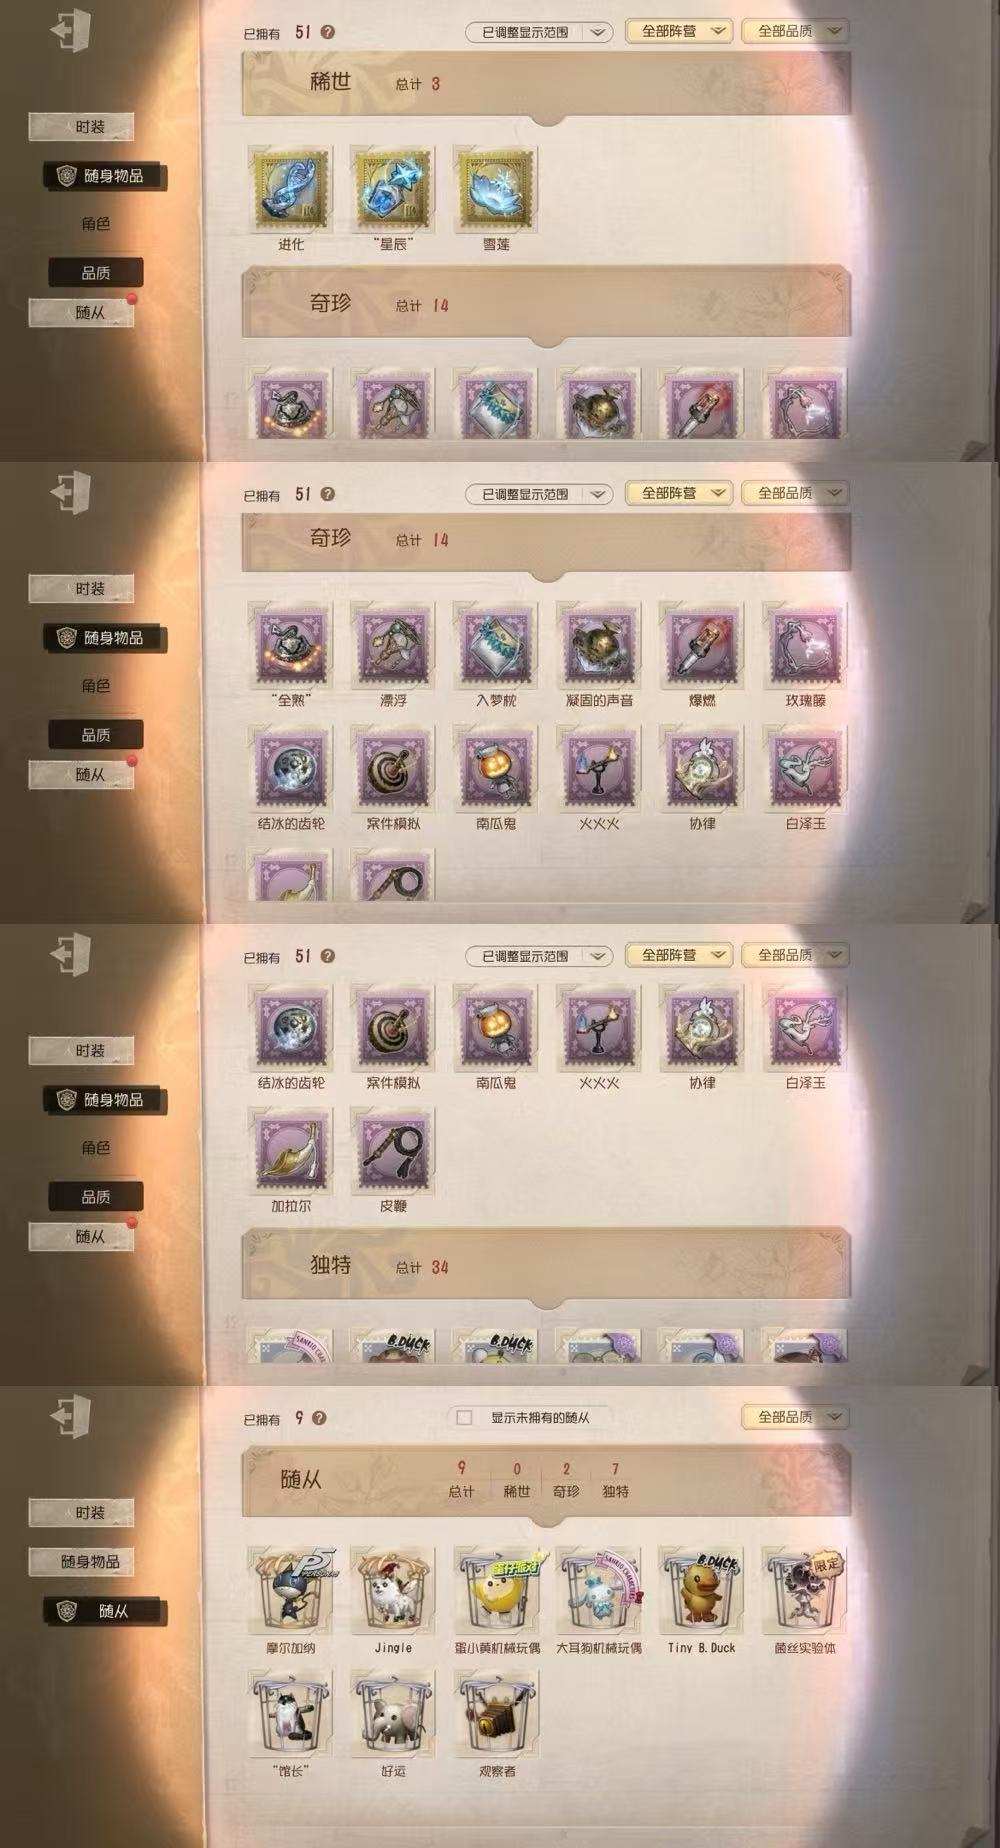
Task: Select the 摩尔加纳 pet icon
Action: pos(290,1590)
